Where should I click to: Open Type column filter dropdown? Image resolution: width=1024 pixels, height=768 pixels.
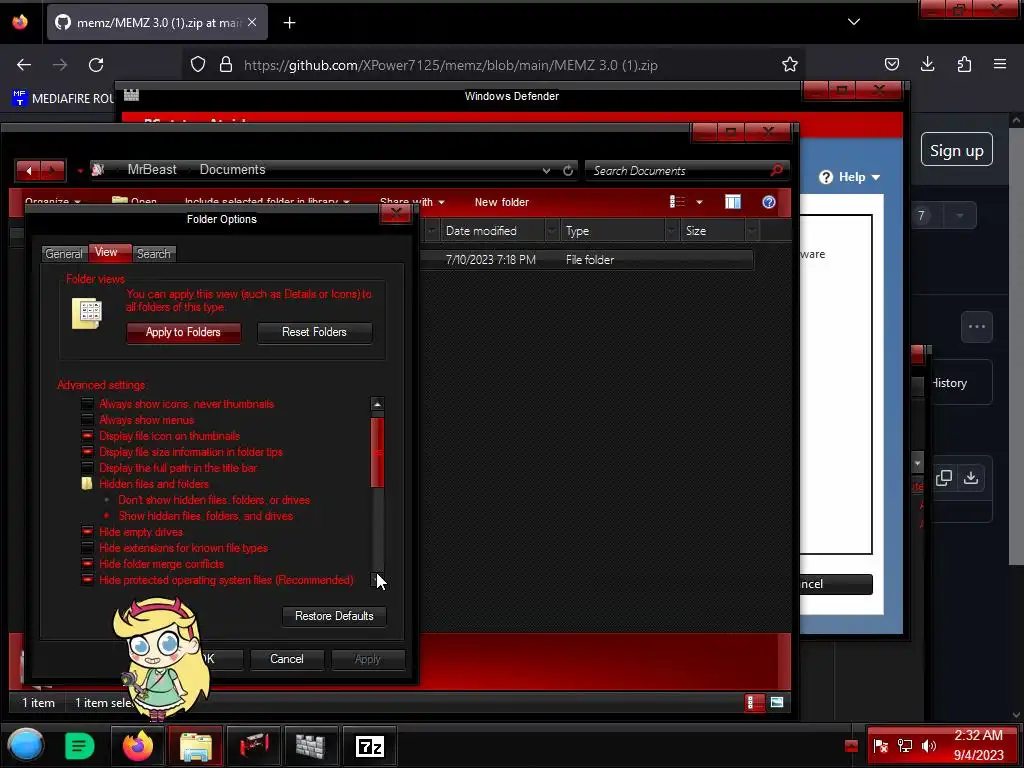click(672, 231)
